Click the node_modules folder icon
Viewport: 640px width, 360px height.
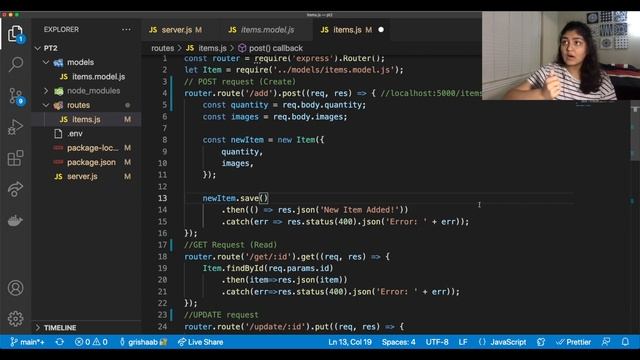pyautogui.click(x=59, y=91)
